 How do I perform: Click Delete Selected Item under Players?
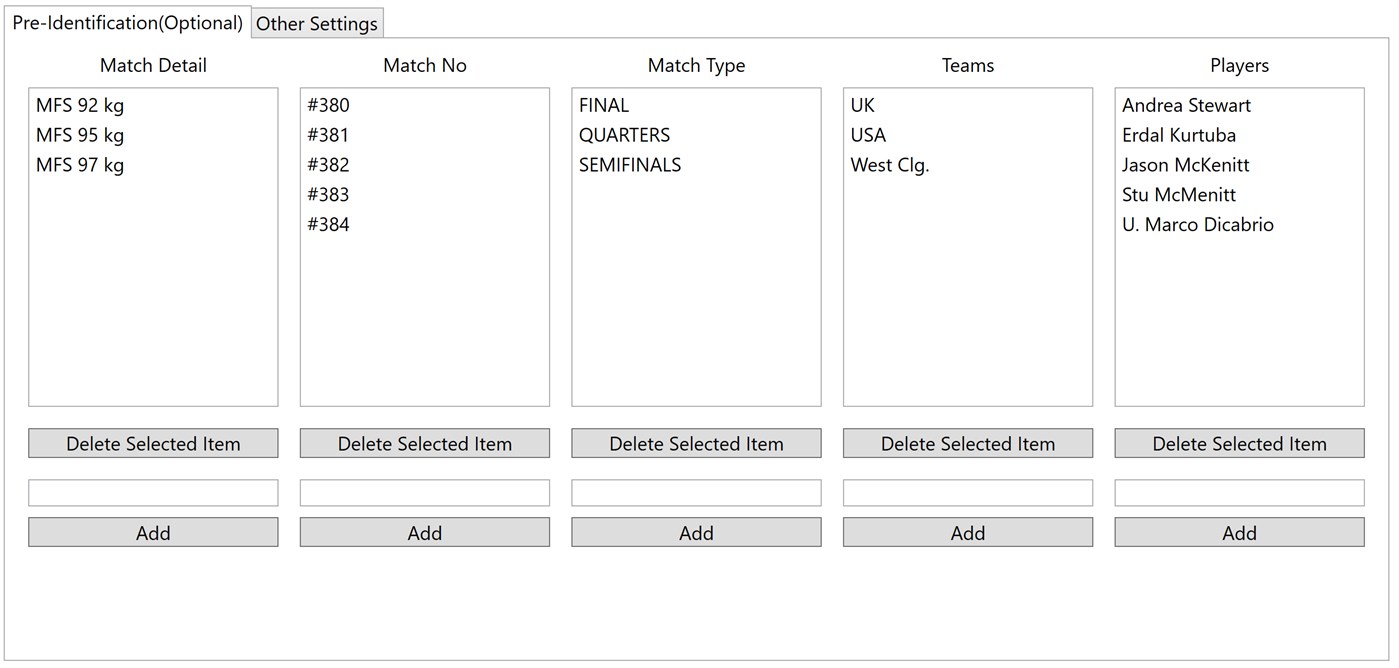tap(1238, 443)
